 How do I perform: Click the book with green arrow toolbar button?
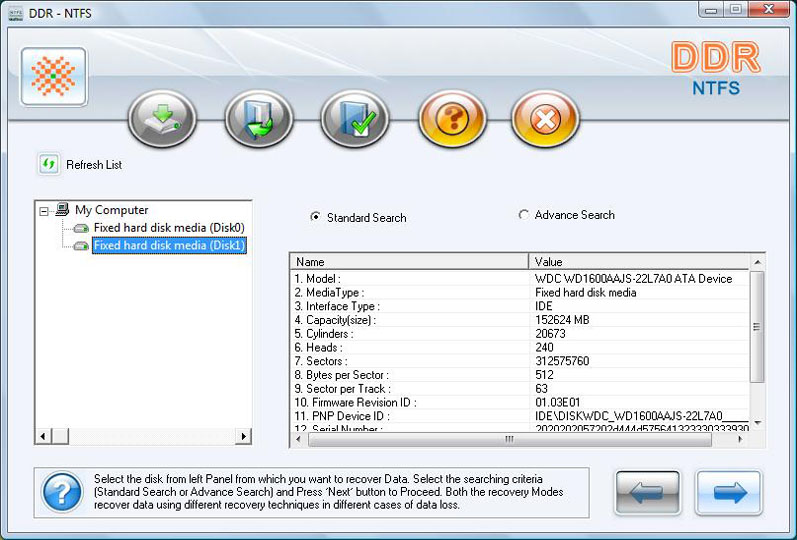tap(259, 119)
